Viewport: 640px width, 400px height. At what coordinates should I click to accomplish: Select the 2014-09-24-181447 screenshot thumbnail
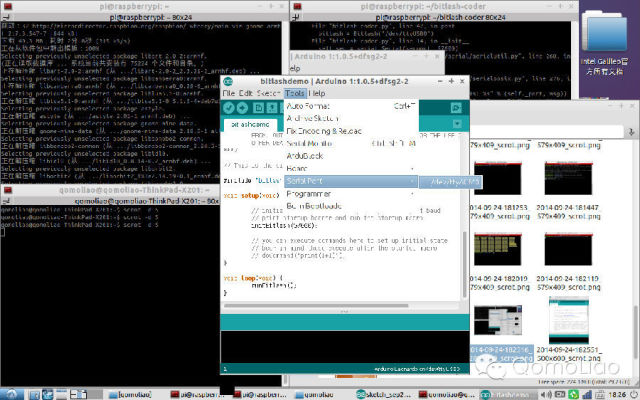point(568,179)
